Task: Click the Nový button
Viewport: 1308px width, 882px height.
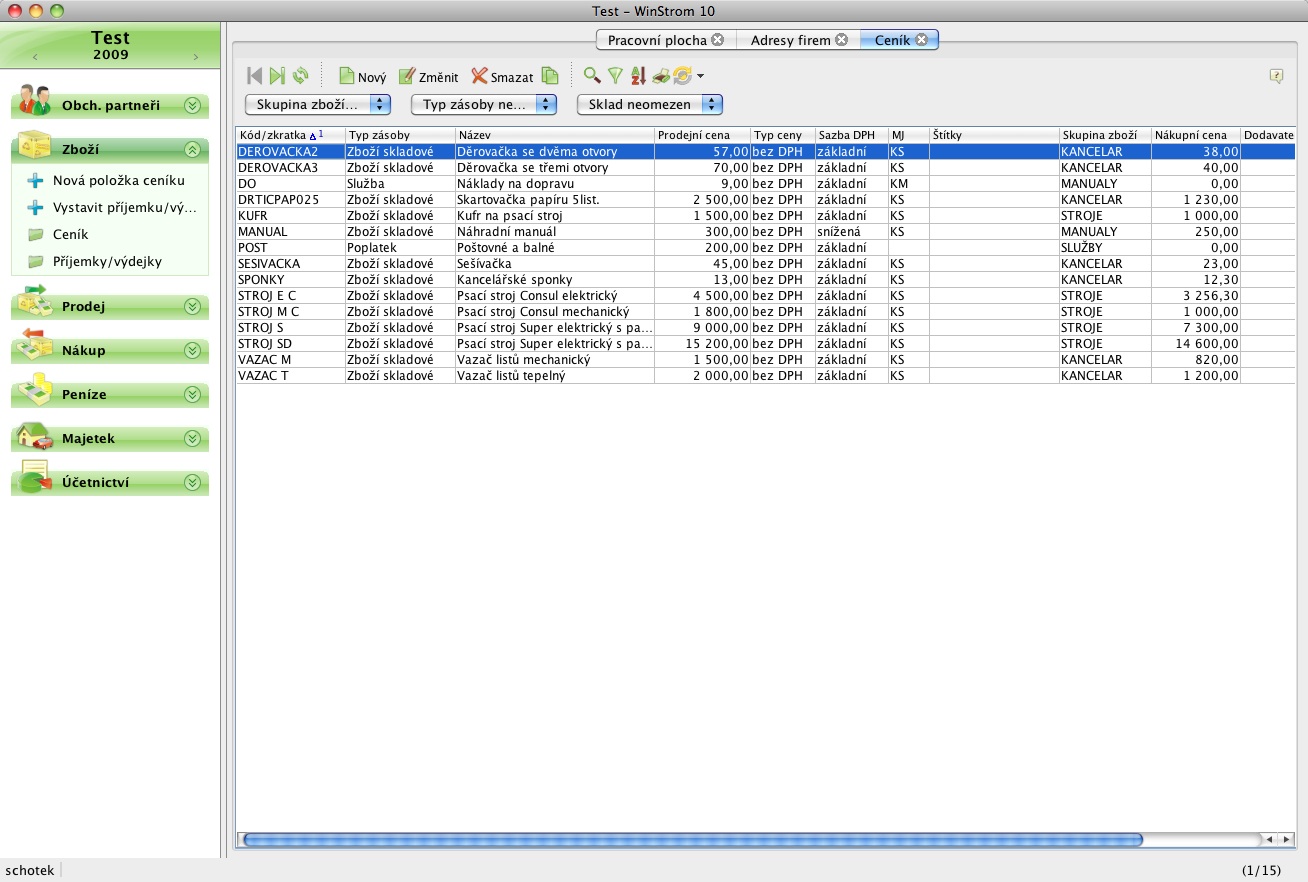Action: pos(362,77)
